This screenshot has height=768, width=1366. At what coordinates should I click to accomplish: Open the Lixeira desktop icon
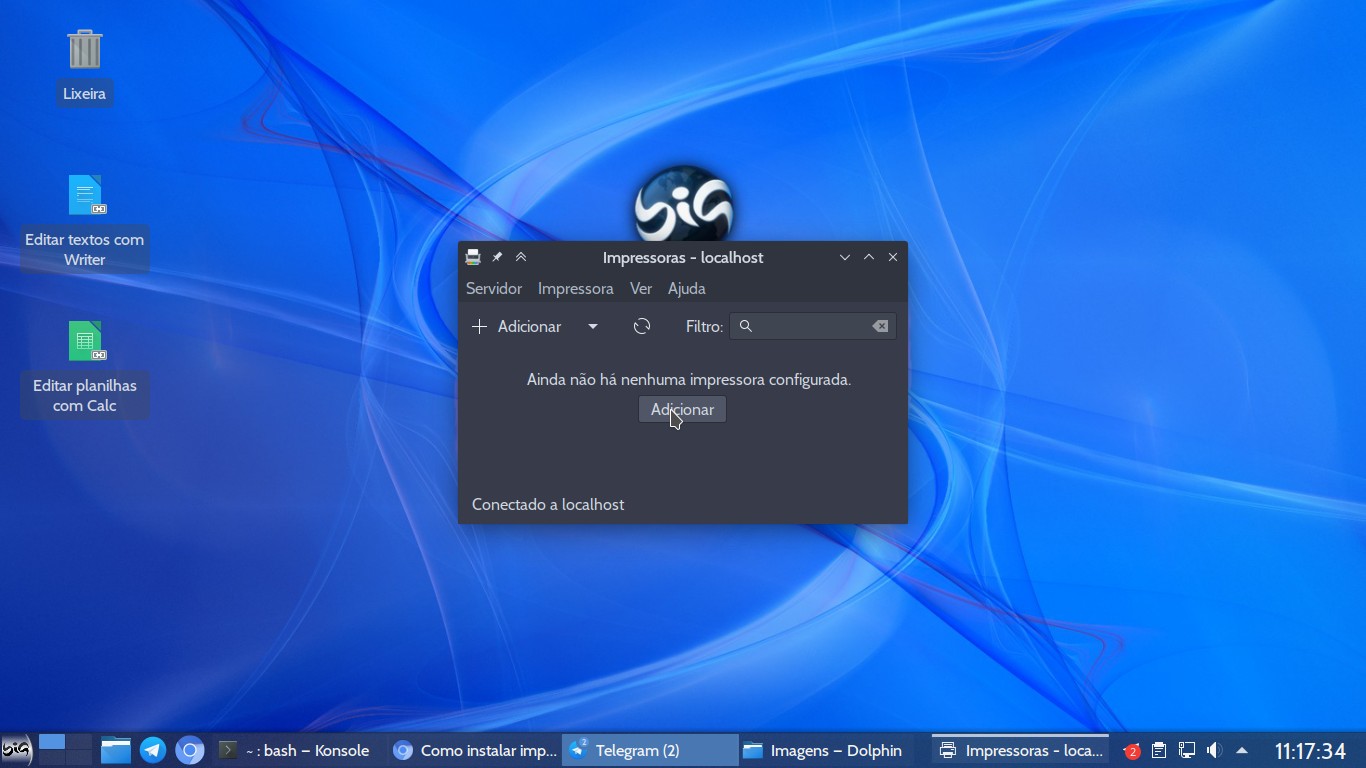[85, 66]
